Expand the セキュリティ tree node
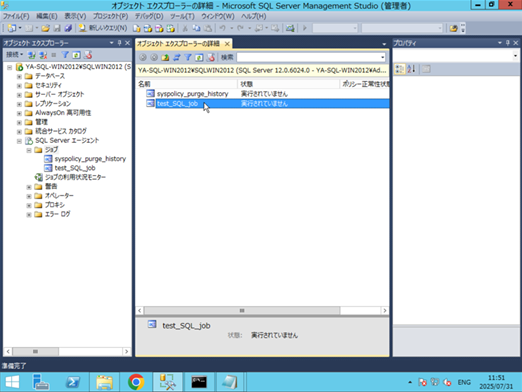The width and height of the screenshot is (522, 392). point(19,86)
